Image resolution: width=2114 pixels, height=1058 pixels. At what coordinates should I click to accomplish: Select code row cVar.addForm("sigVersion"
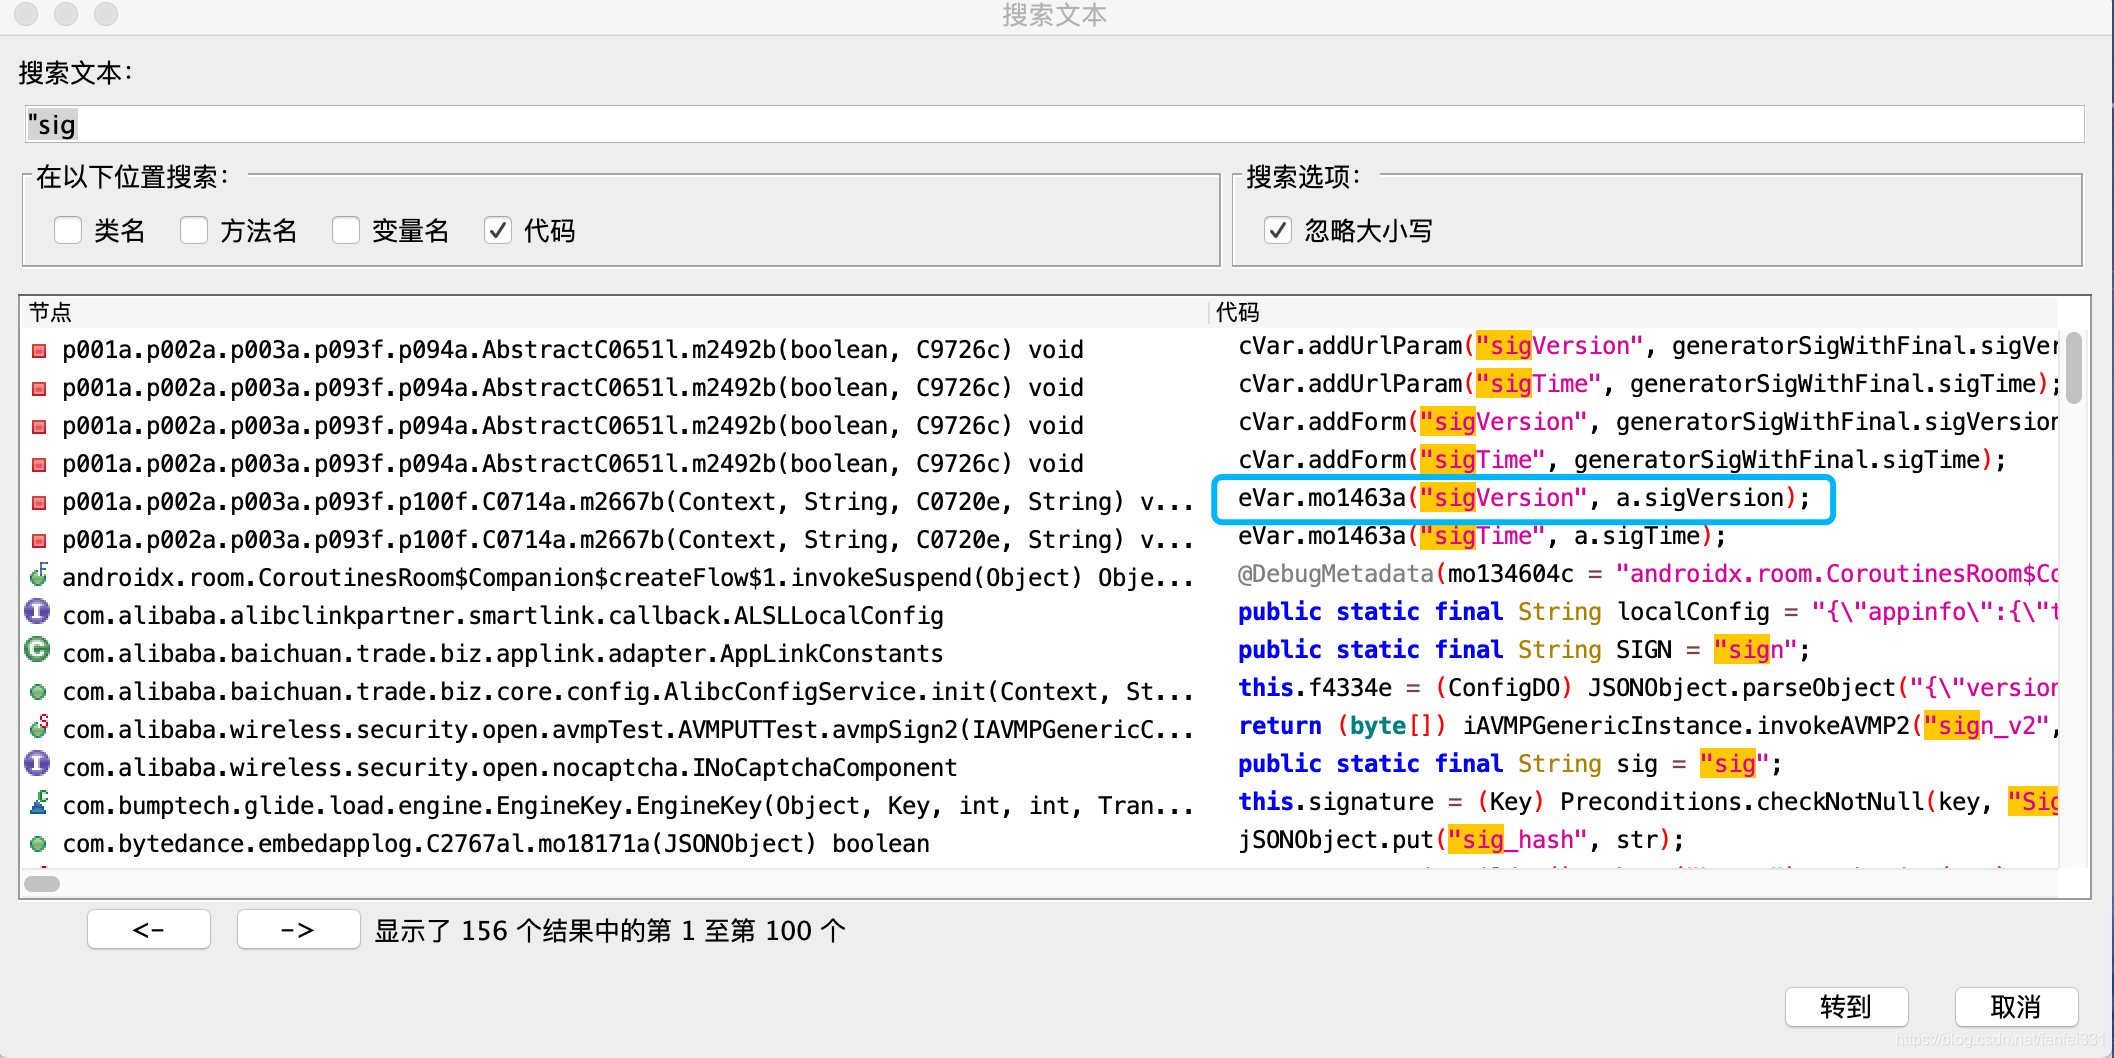point(1647,422)
